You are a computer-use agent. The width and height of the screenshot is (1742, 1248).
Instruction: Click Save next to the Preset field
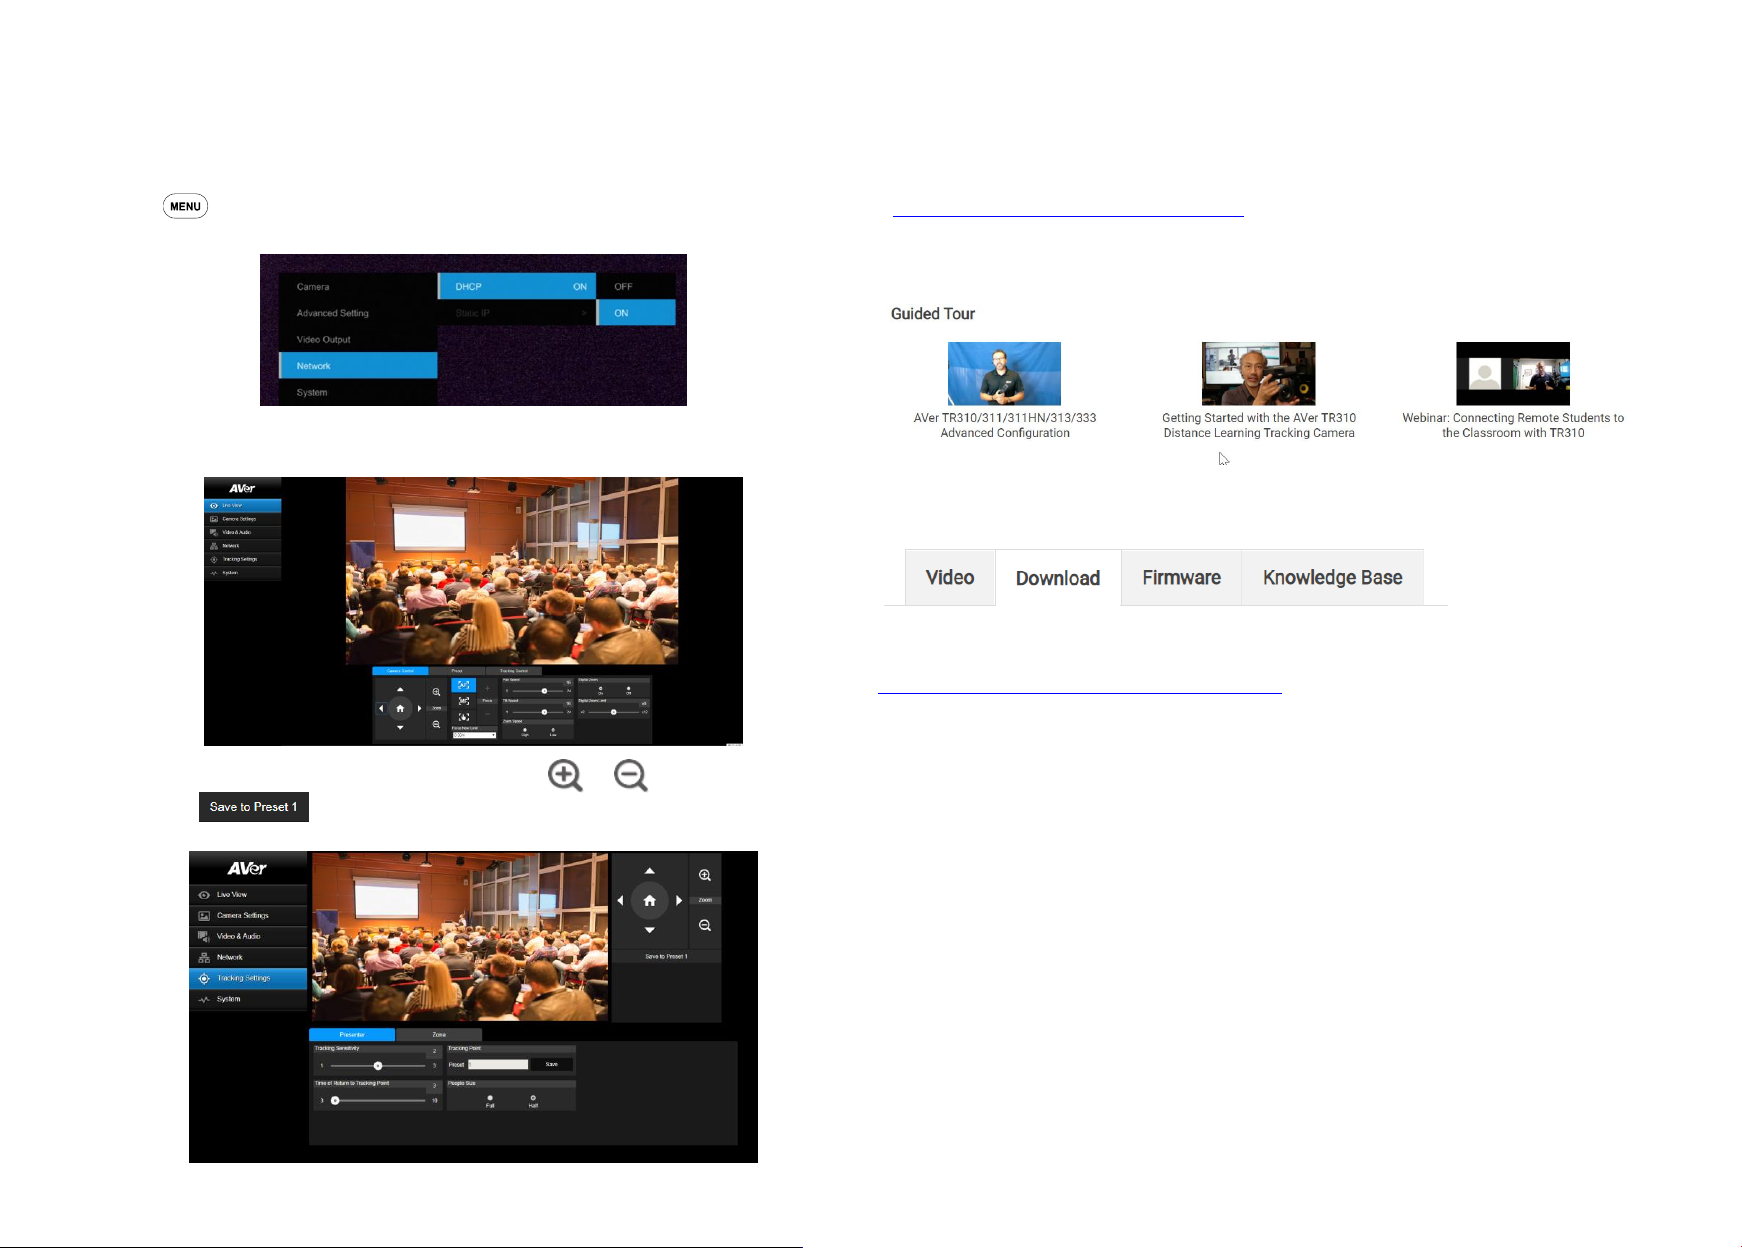tap(551, 1064)
